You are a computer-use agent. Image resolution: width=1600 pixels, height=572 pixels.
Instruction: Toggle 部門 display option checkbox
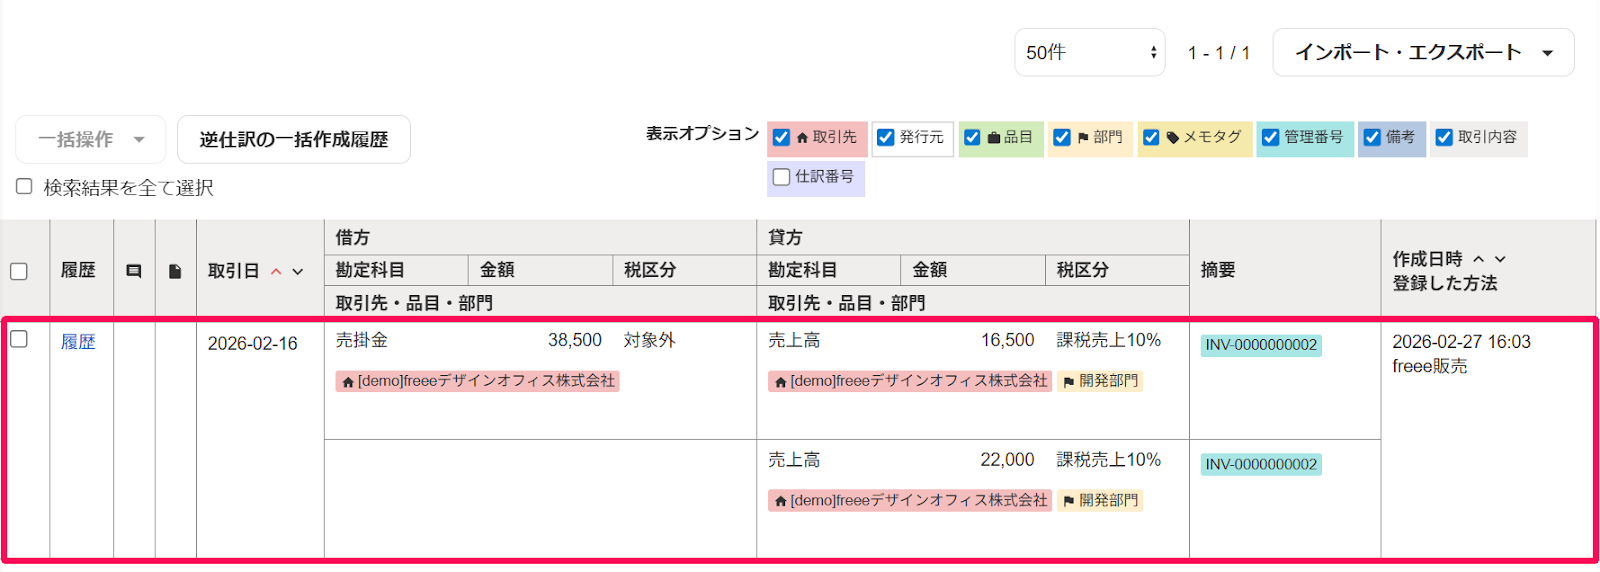(1062, 137)
